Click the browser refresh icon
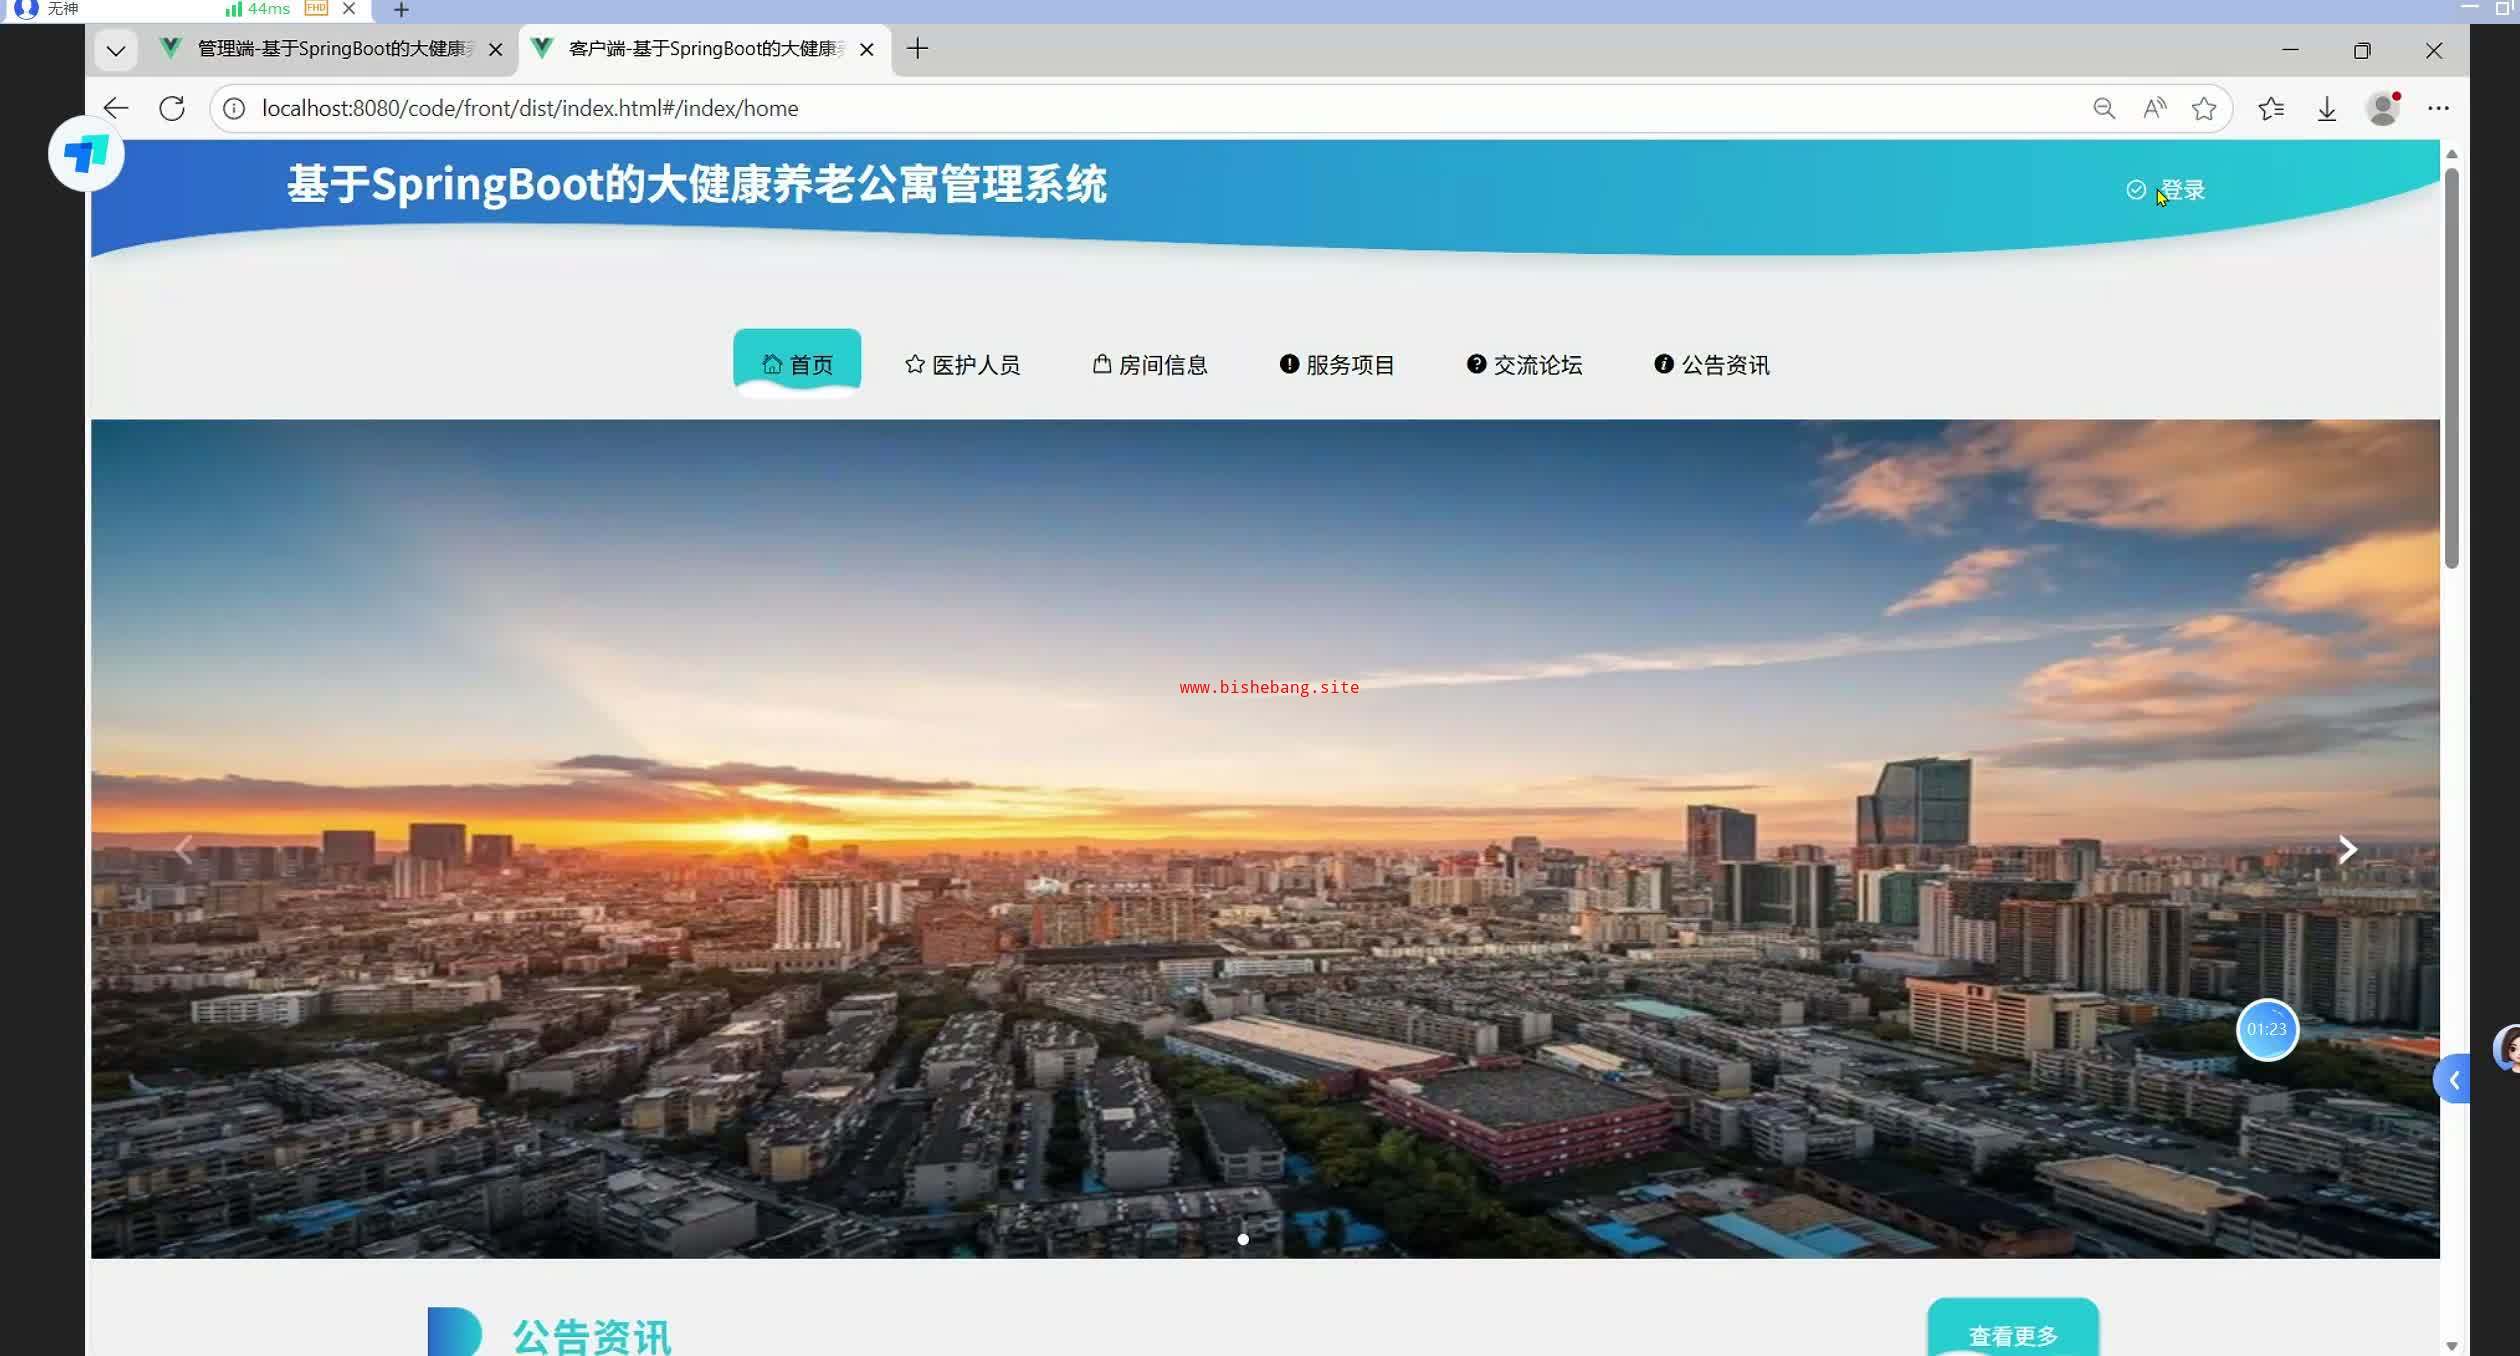2520x1356 pixels. 172,108
